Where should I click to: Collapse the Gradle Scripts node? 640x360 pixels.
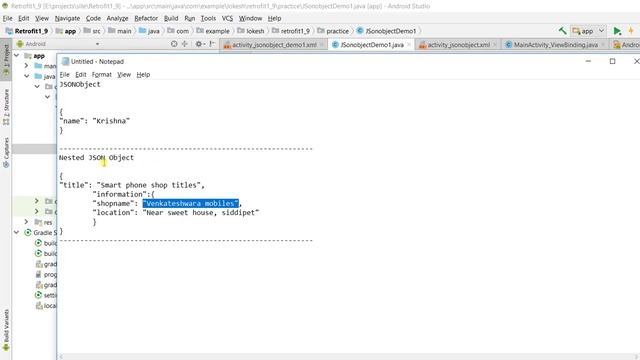(17, 232)
